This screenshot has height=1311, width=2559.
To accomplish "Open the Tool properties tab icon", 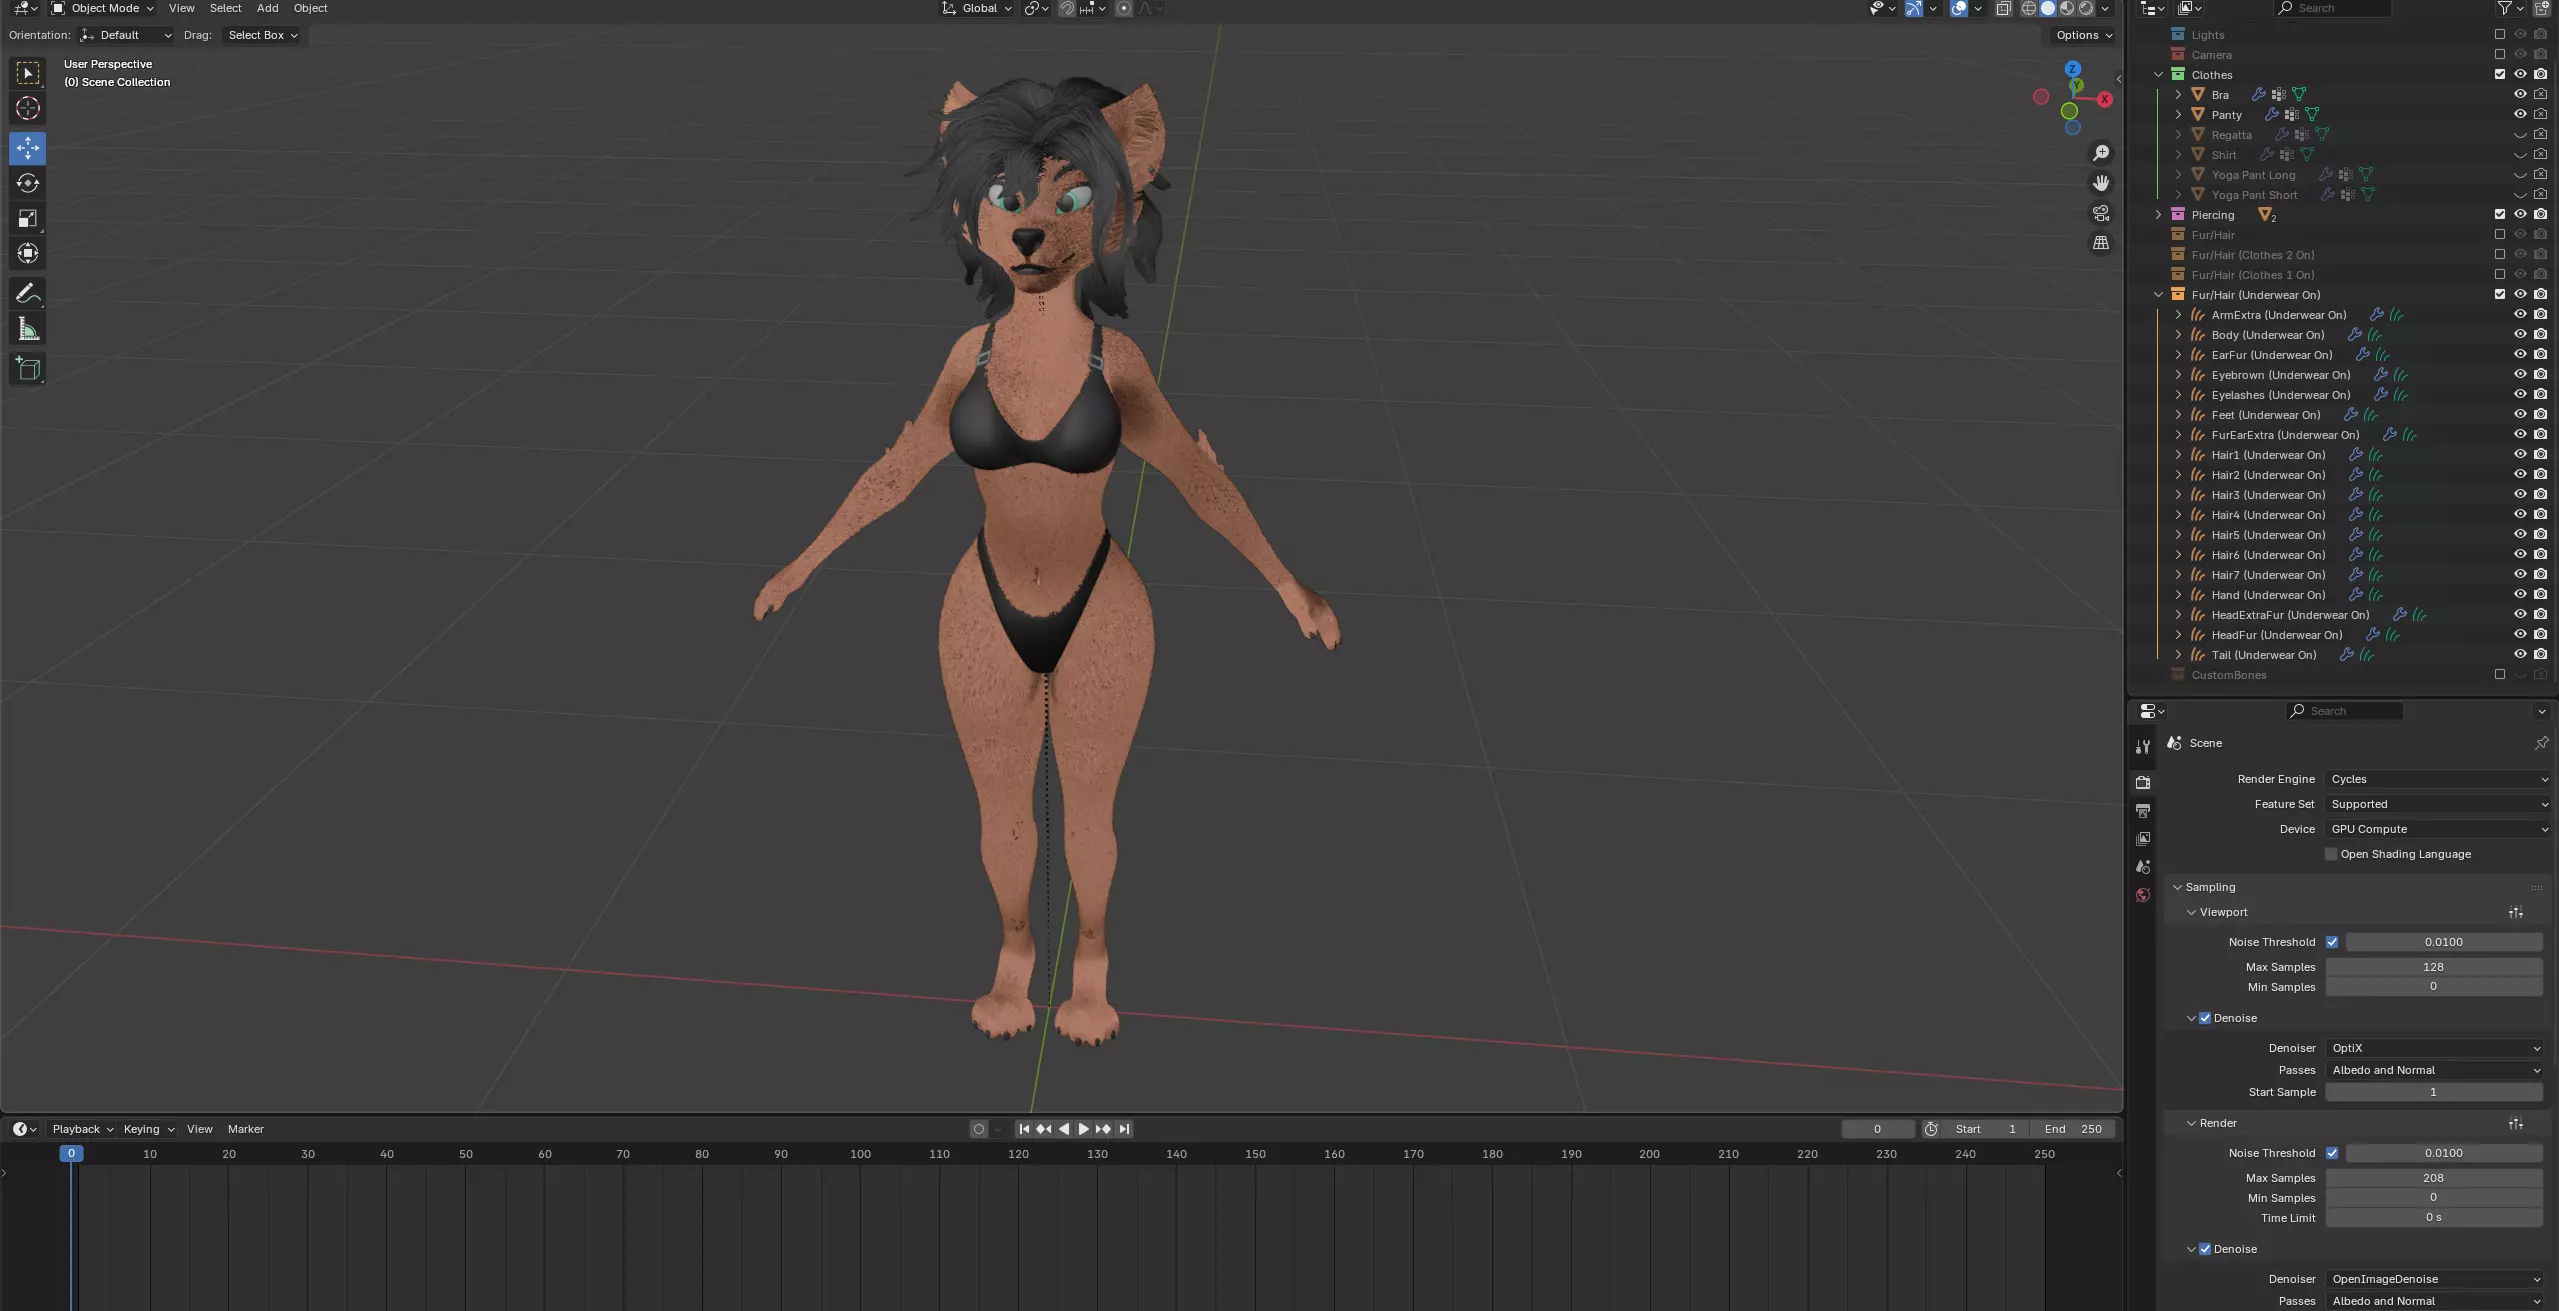I will (2143, 747).
